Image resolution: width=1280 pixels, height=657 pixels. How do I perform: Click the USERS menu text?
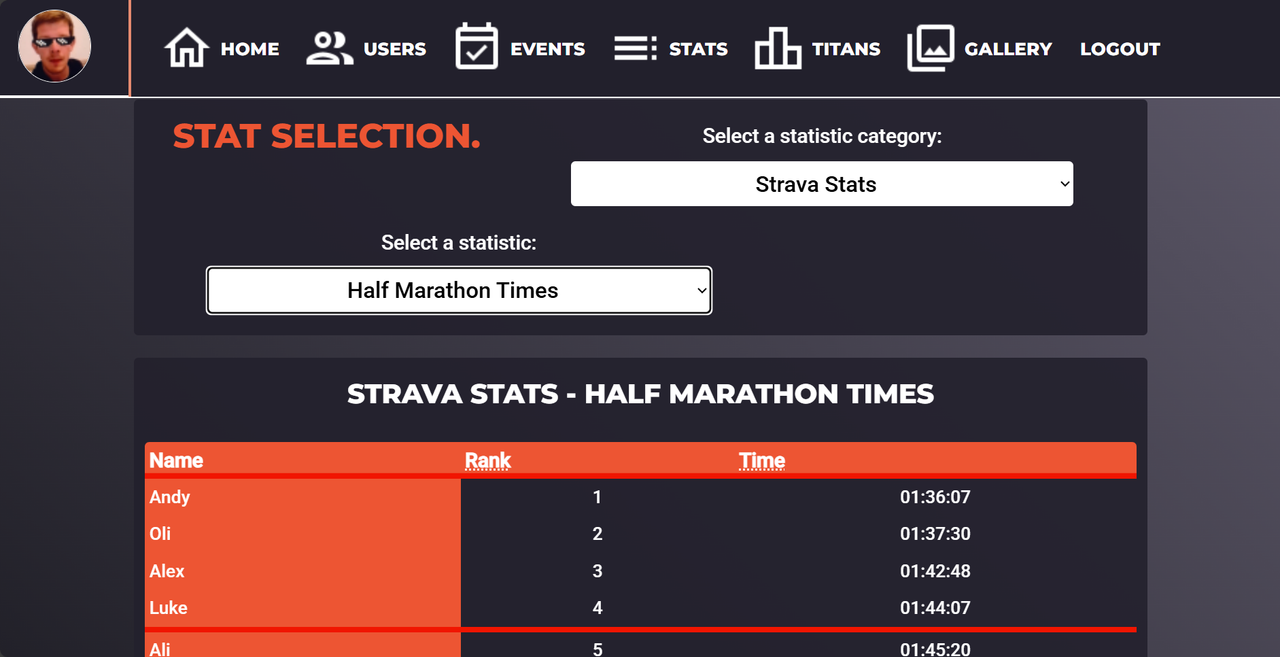point(395,49)
